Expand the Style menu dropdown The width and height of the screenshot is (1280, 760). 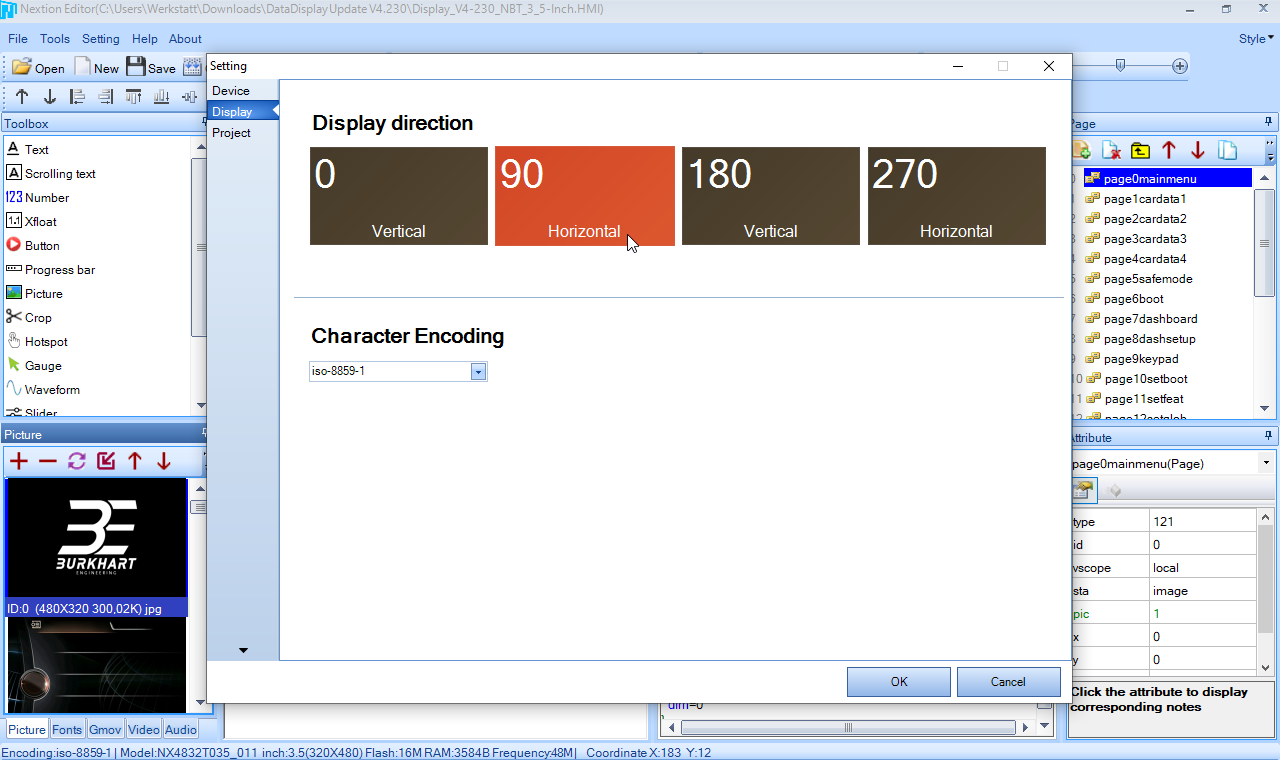coord(1256,39)
